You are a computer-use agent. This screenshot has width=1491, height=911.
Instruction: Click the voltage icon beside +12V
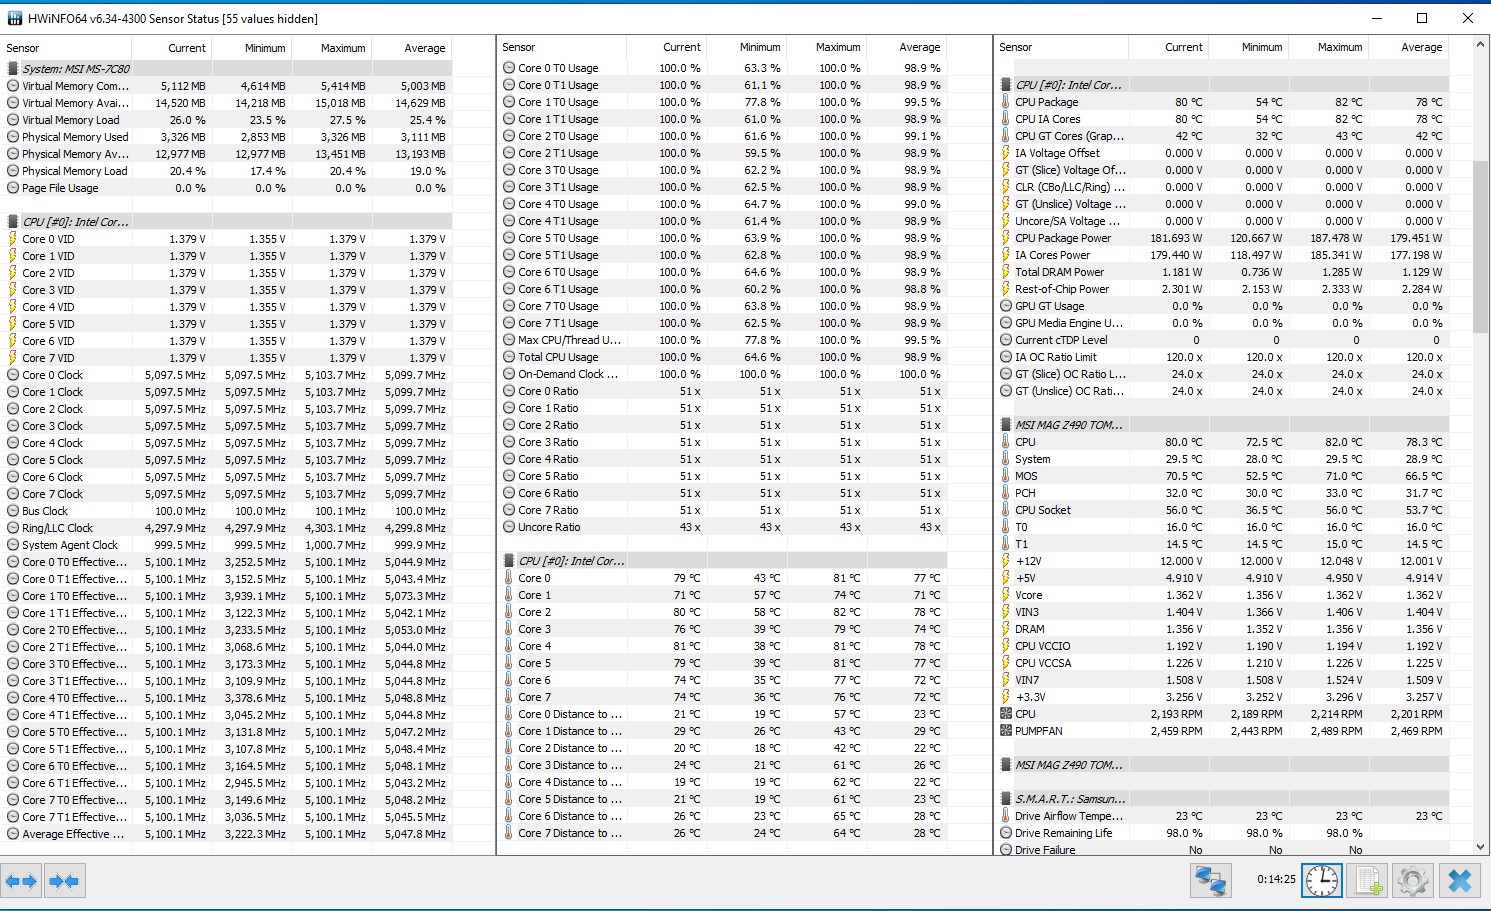click(x=1006, y=561)
